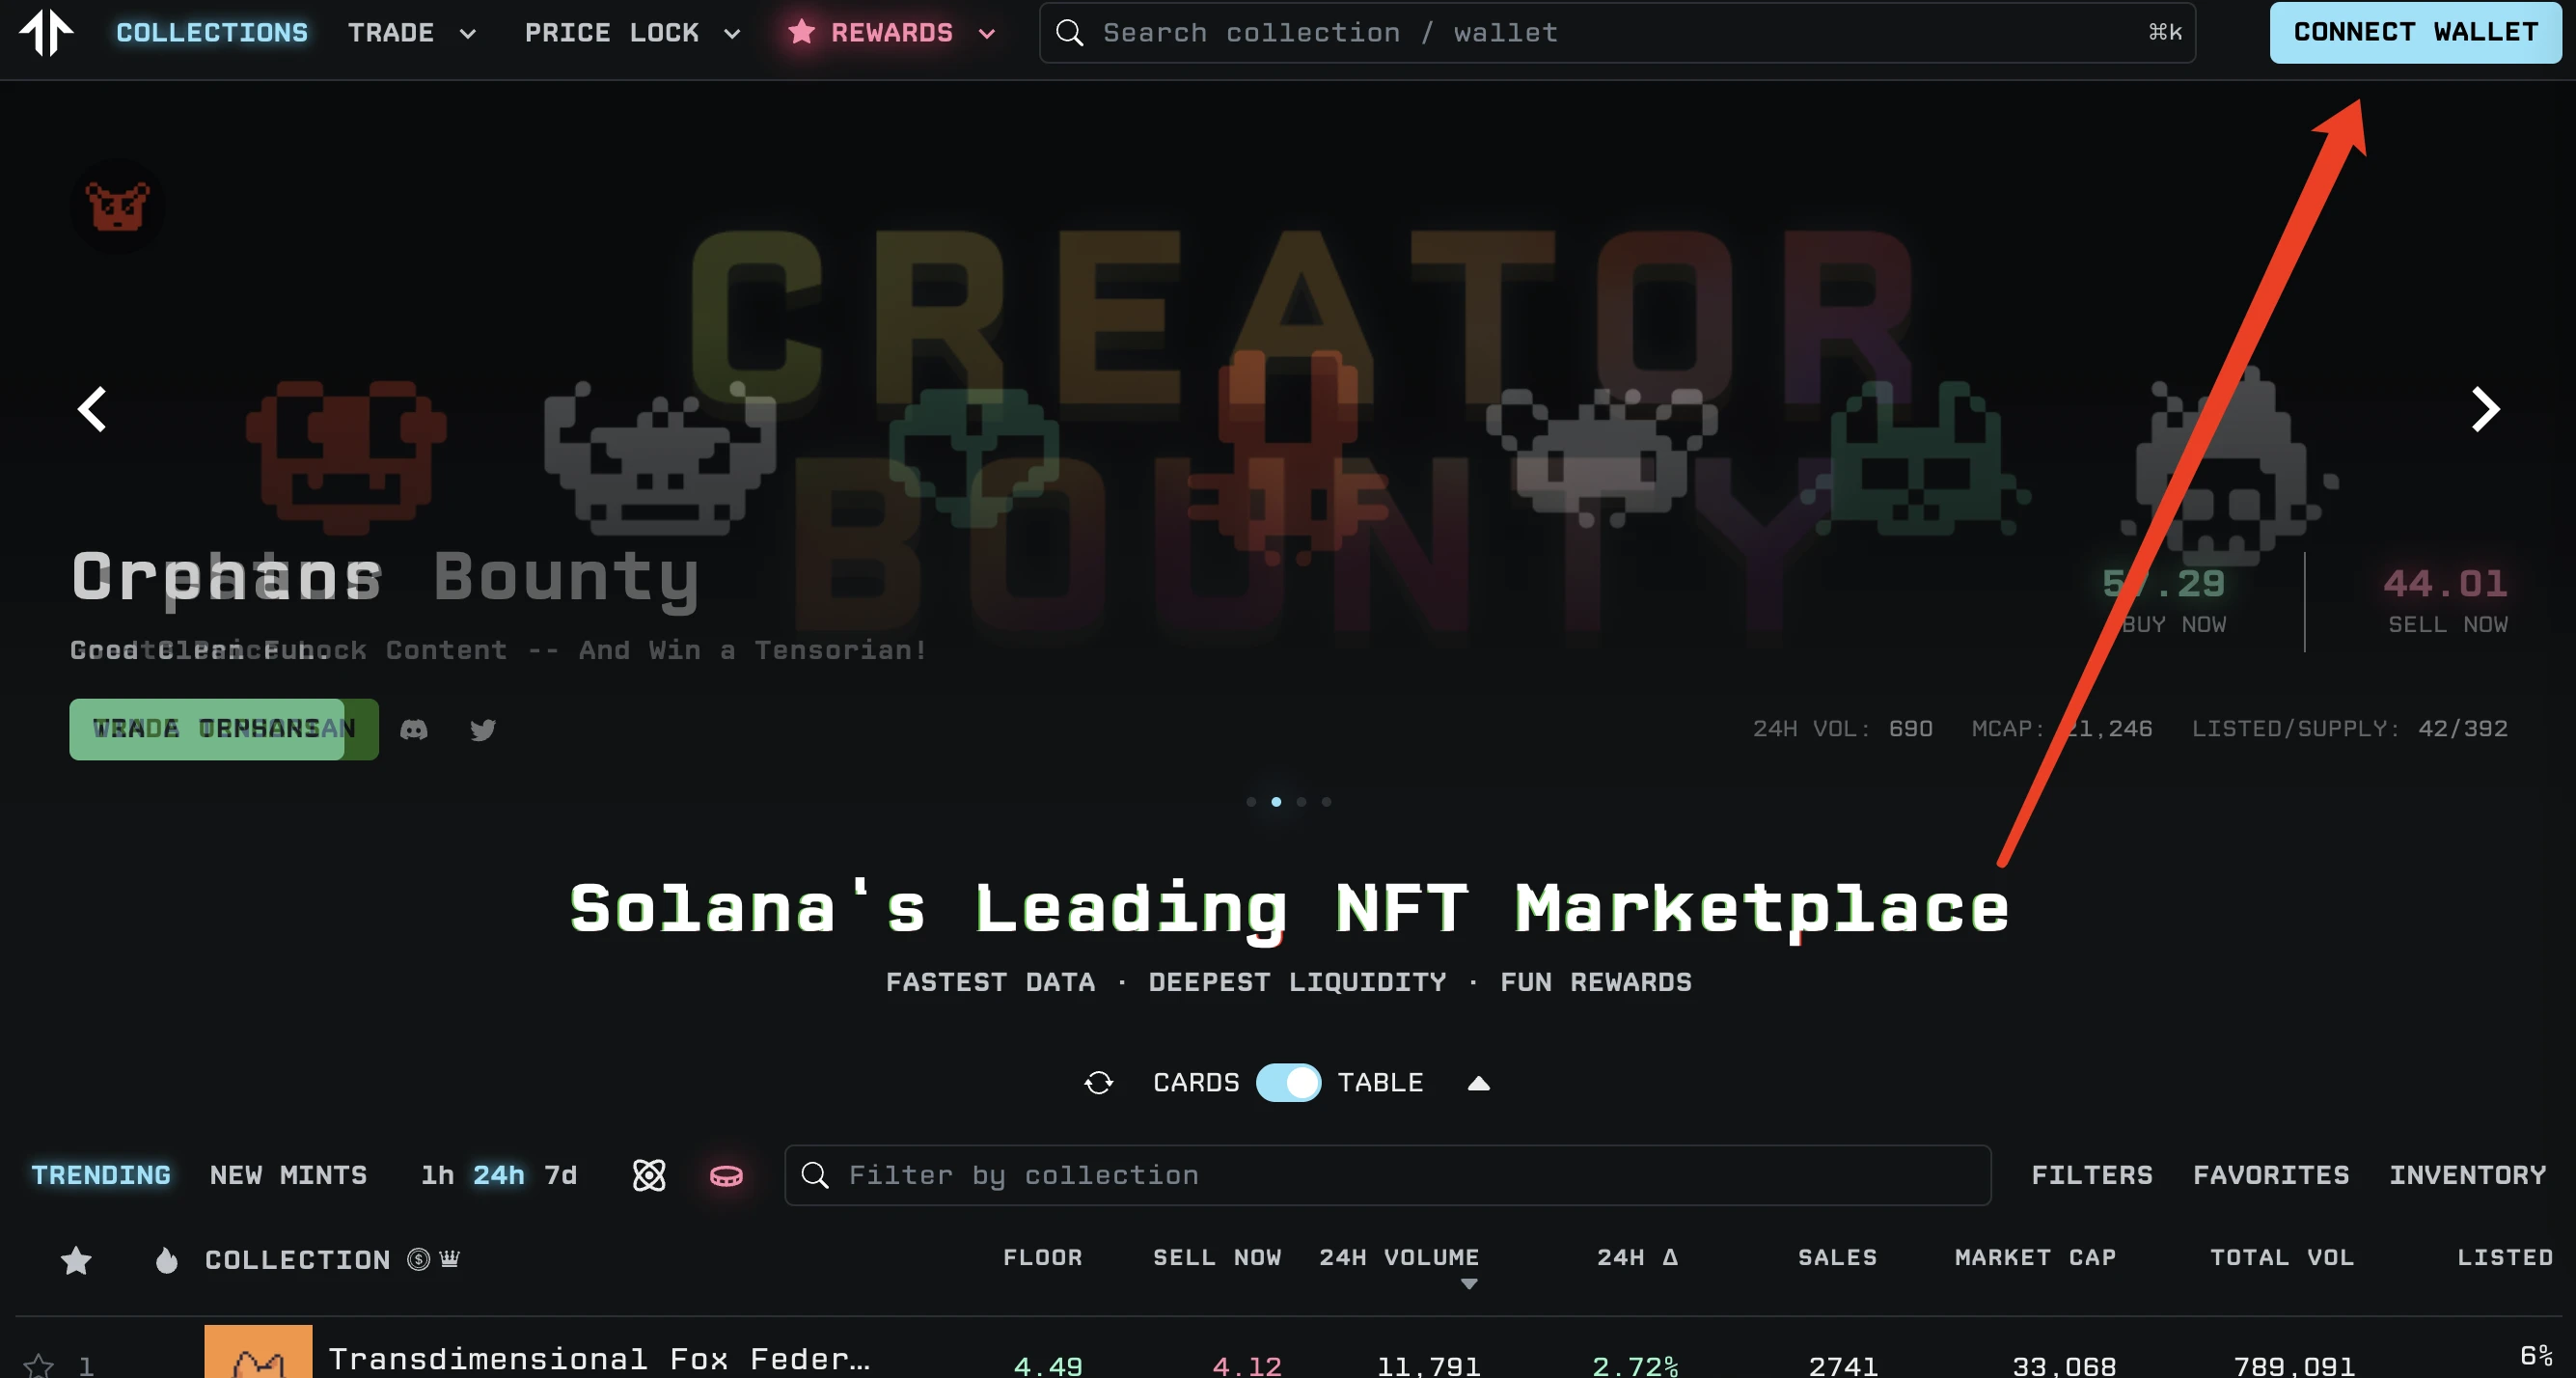Click the refresh data icon
The width and height of the screenshot is (2576, 1378).
(x=1098, y=1082)
